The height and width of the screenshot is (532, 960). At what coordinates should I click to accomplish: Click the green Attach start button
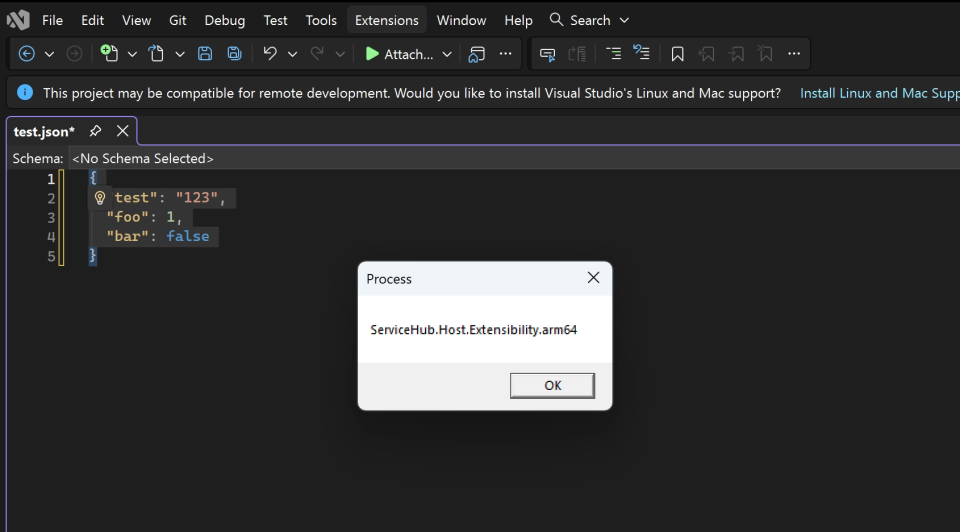(x=399, y=54)
